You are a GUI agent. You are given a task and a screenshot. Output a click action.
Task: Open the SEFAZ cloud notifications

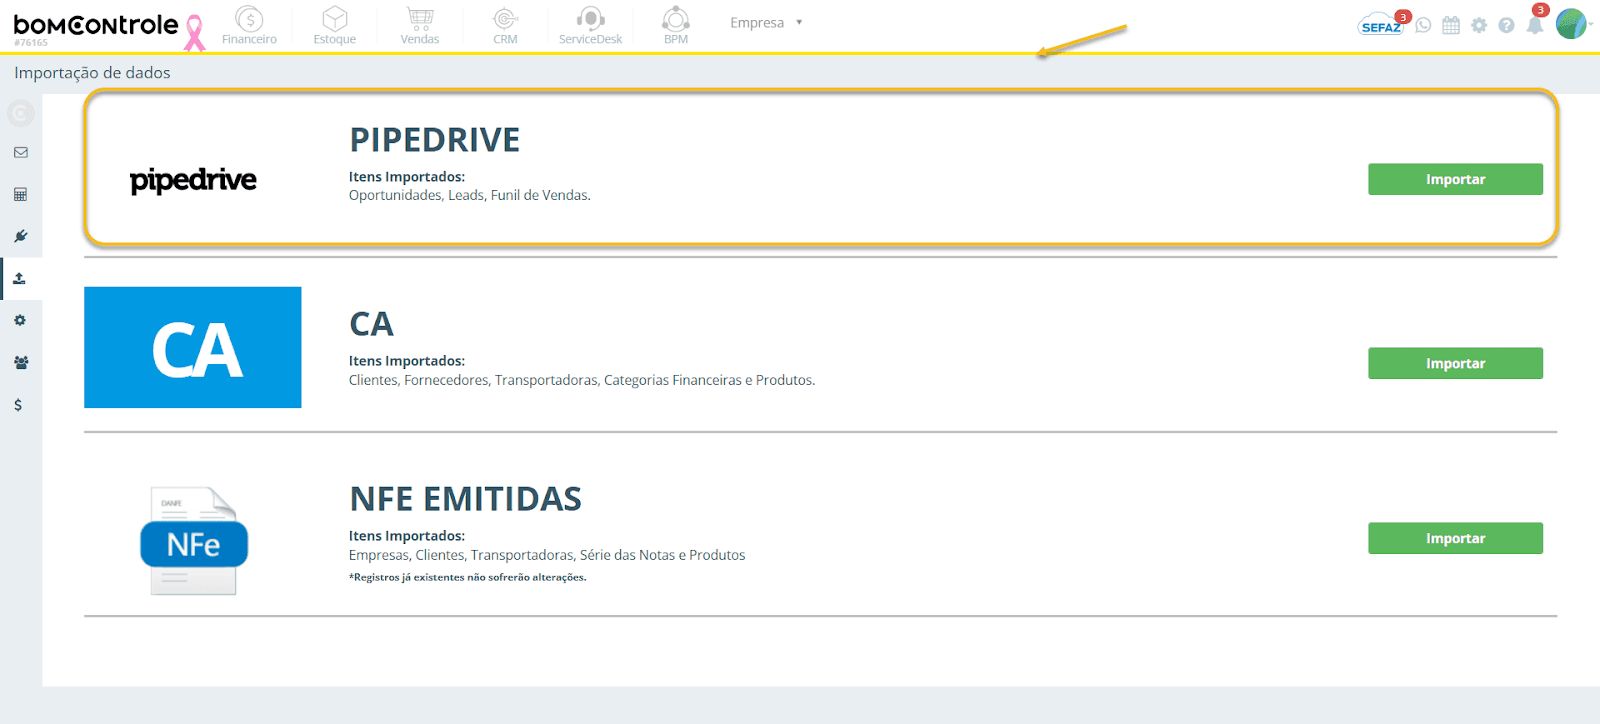point(1382,24)
